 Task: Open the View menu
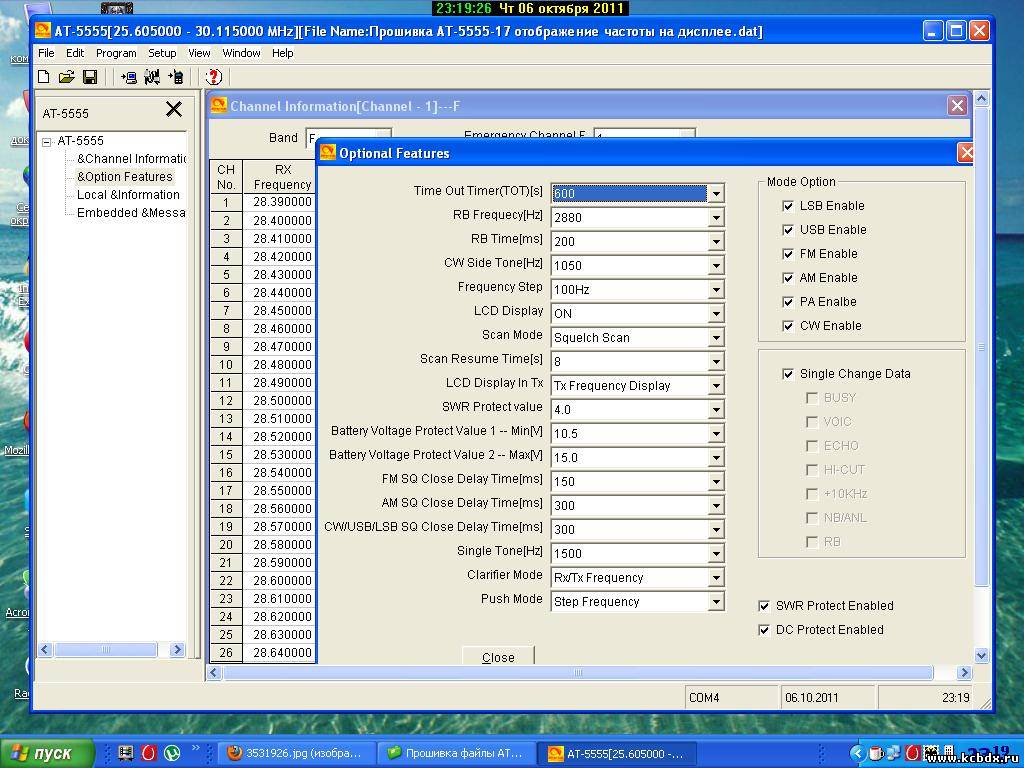[199, 53]
